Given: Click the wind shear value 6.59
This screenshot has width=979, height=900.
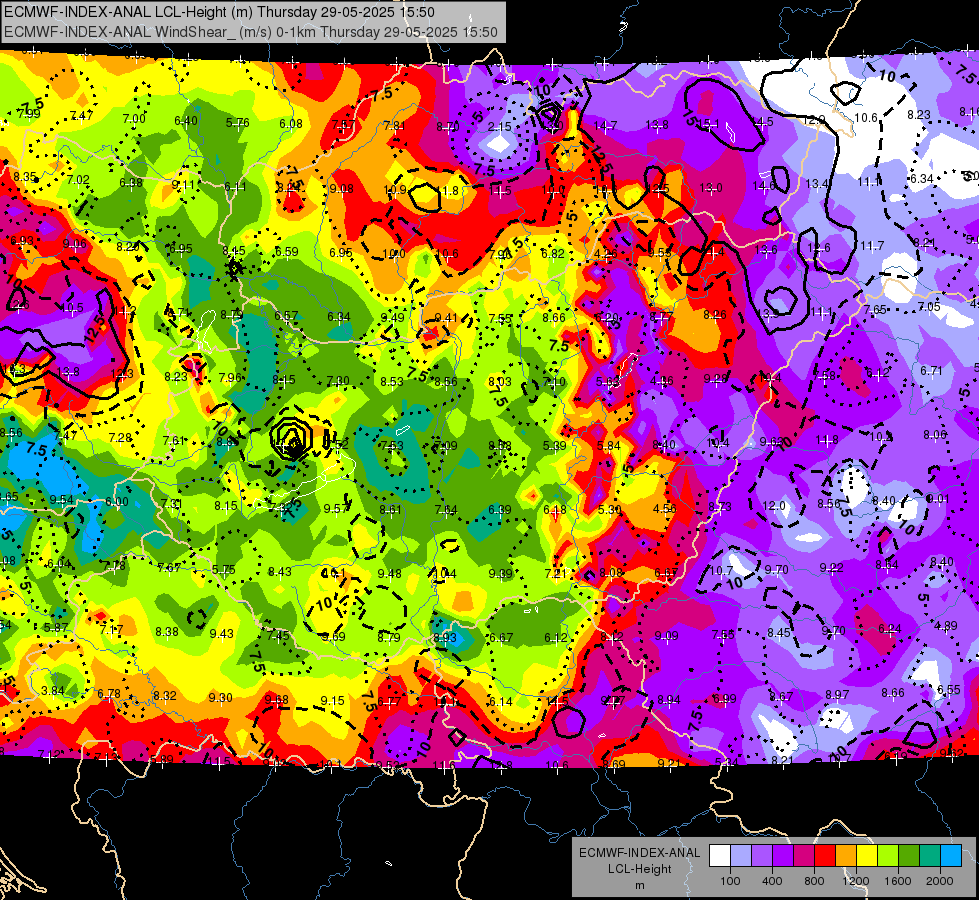Looking at the screenshot, I should [287, 252].
